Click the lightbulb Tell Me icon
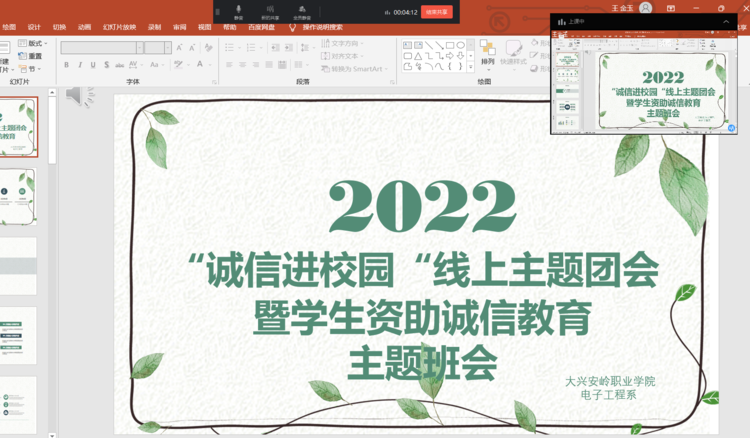Screen dimensions: 750x438 point(292,27)
